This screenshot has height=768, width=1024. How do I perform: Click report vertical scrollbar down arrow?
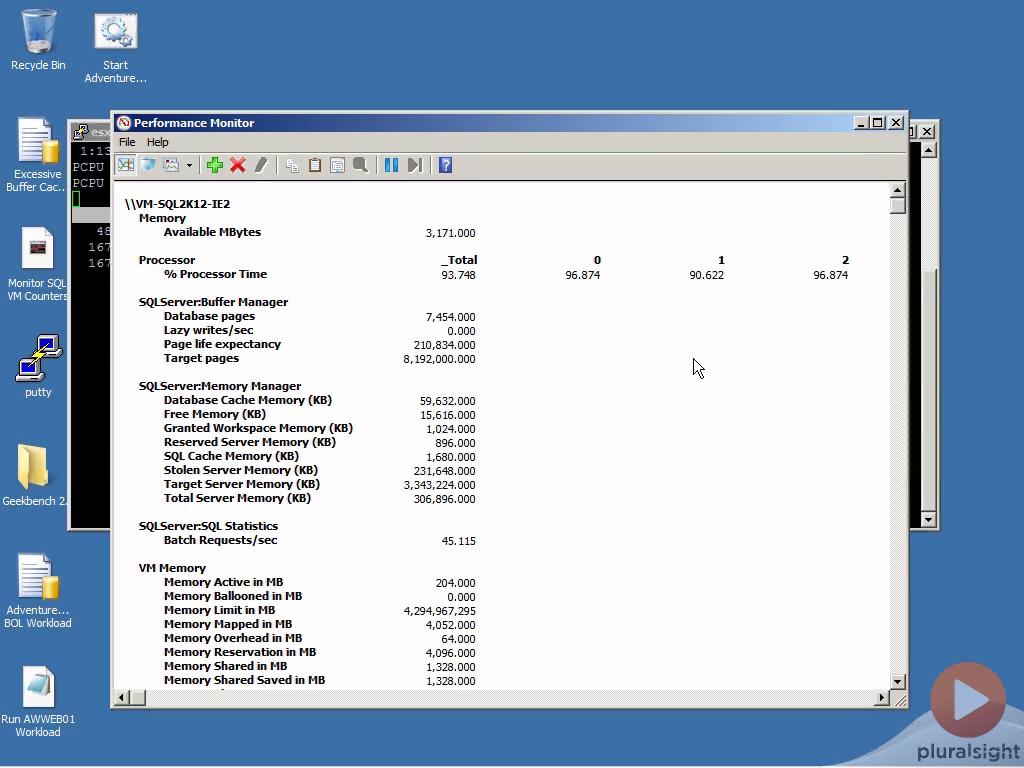(897, 682)
